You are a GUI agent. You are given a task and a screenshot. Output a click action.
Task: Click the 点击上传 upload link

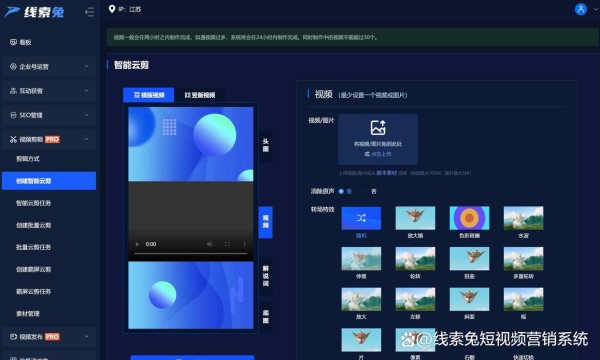(381, 154)
